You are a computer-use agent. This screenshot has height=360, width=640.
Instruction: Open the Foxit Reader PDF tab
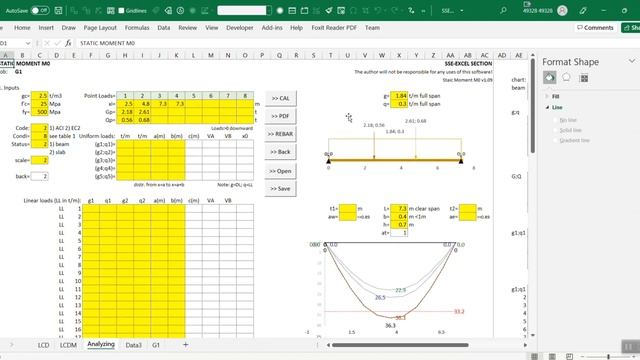[x=334, y=28]
